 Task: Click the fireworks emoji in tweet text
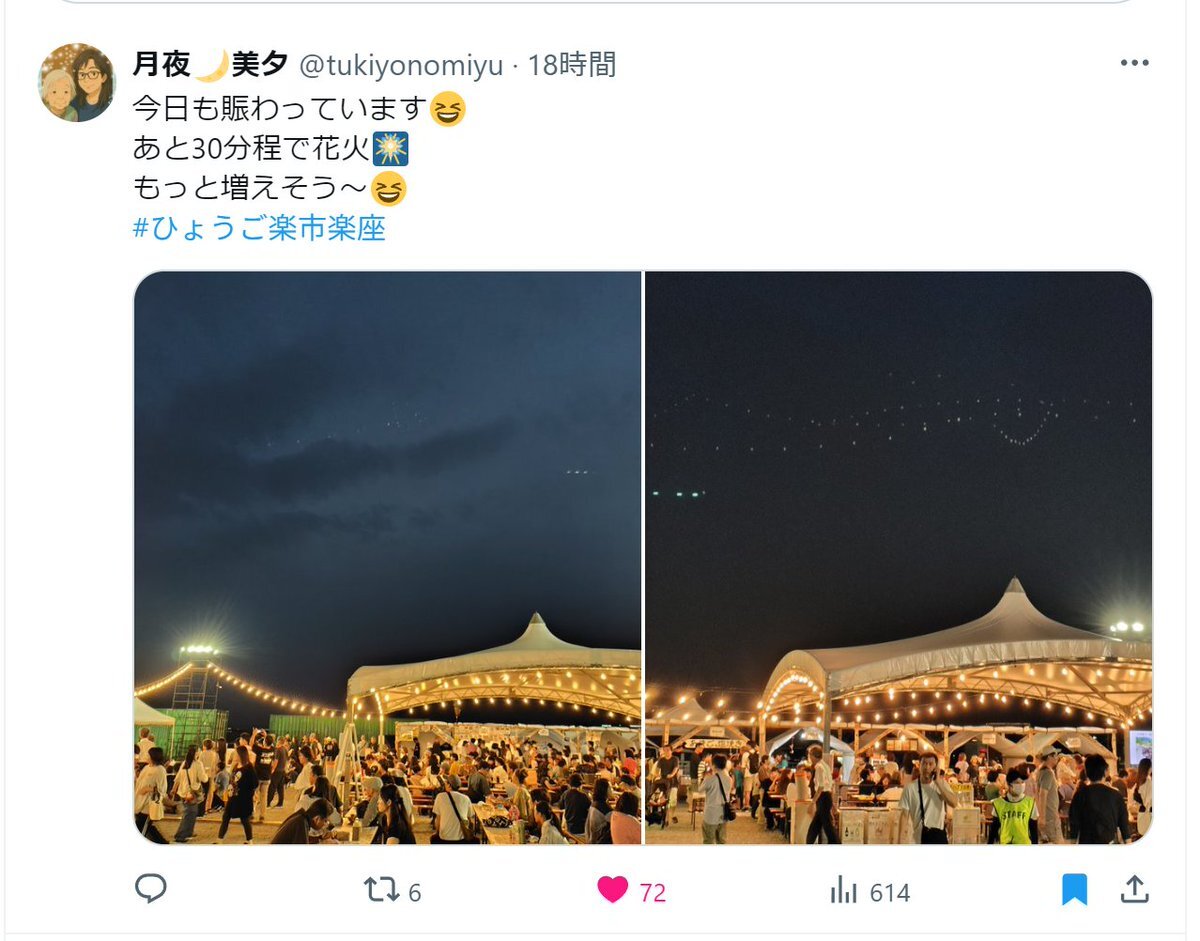pos(390,149)
